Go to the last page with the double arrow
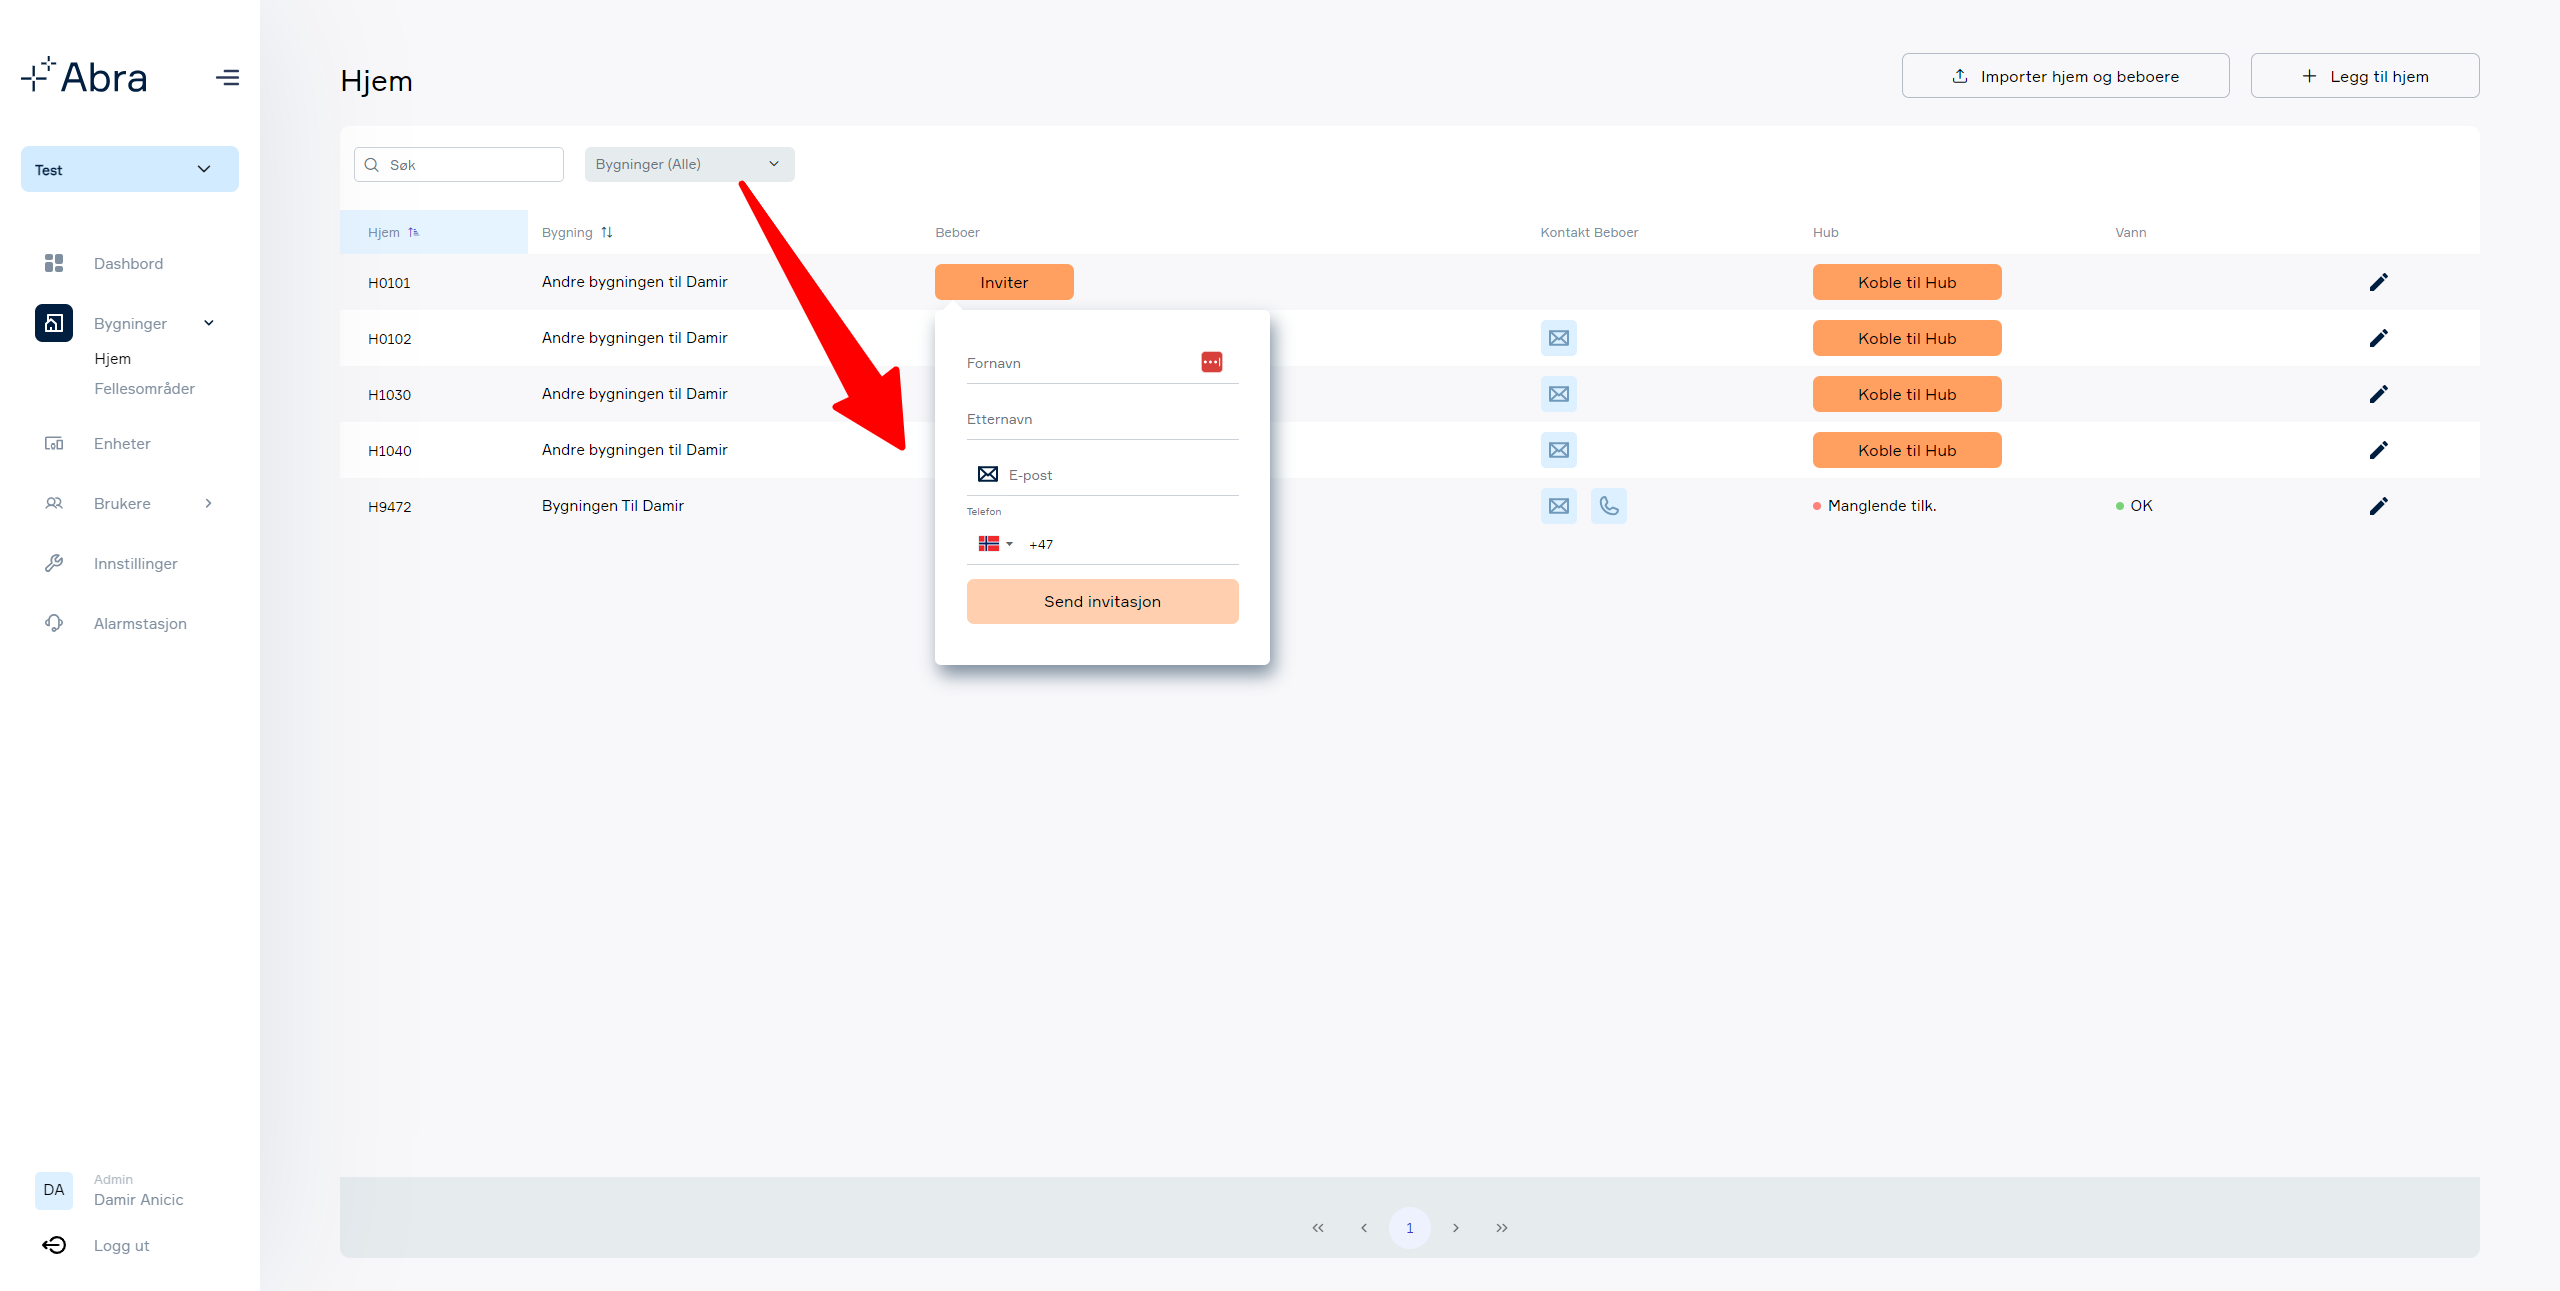The image size is (2560, 1291). [1501, 1228]
